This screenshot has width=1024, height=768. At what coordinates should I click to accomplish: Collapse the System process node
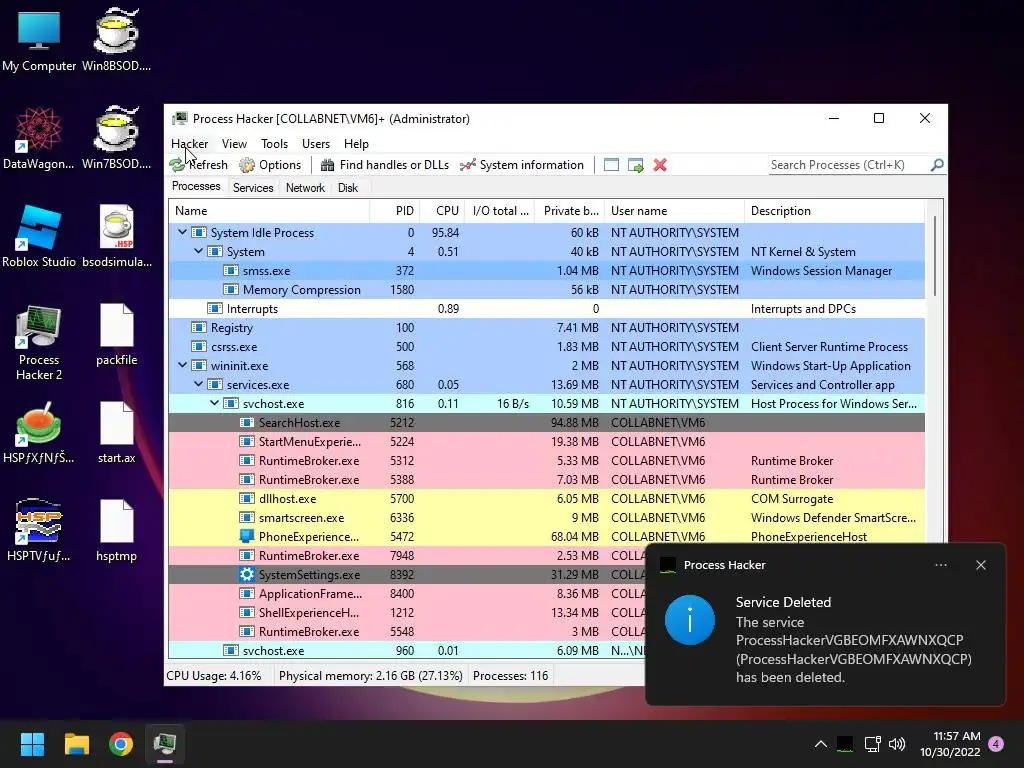[198, 251]
